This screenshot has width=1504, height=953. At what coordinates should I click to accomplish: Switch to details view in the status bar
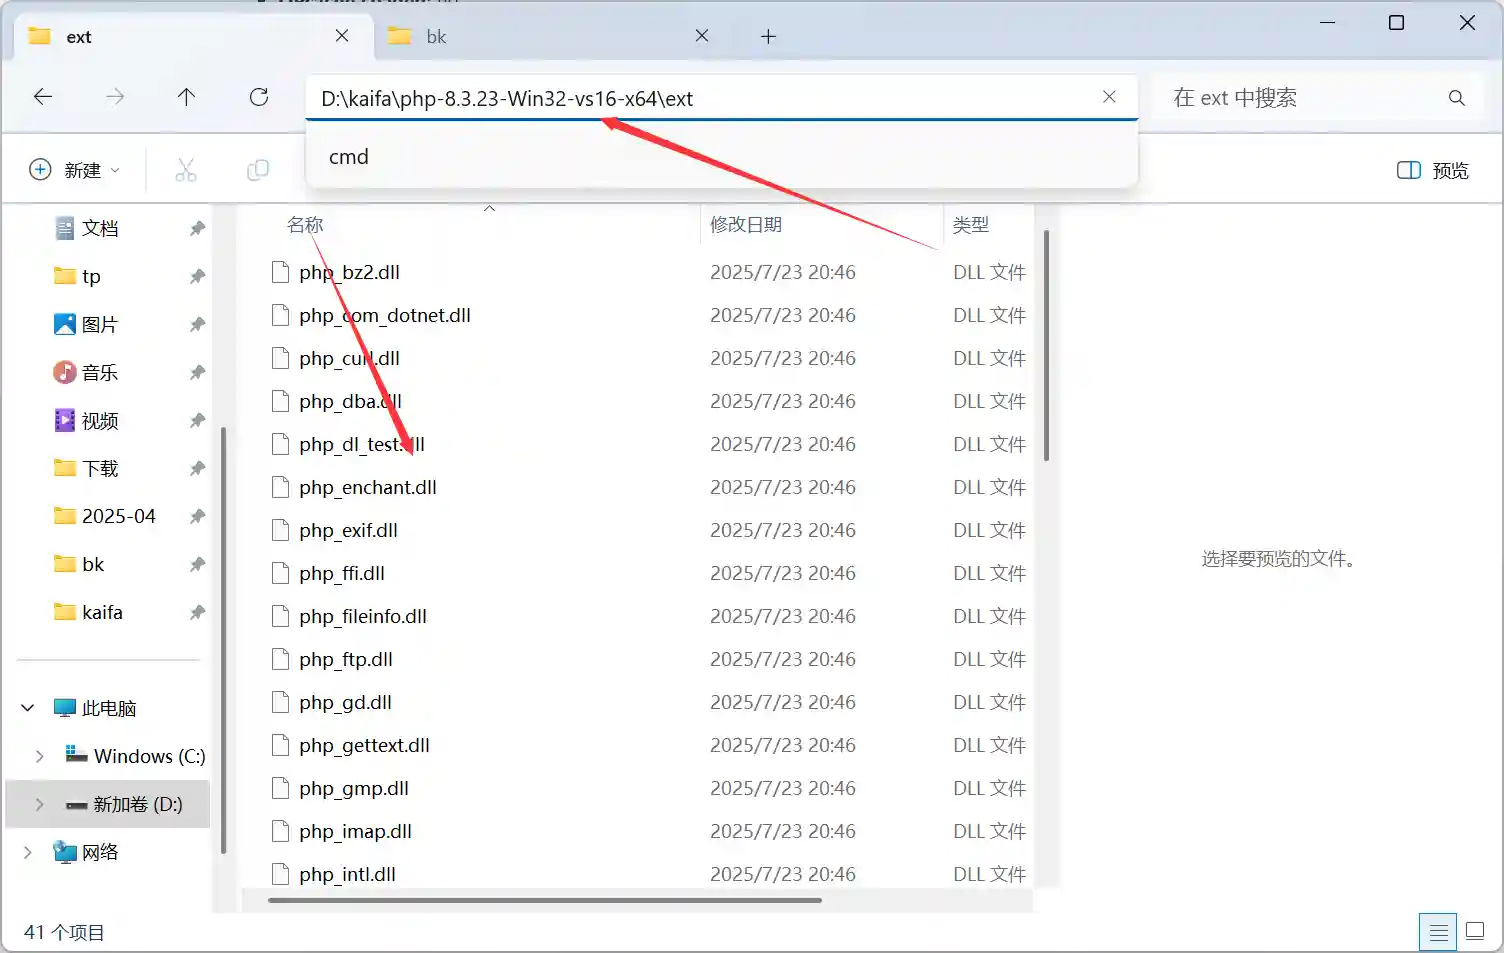(x=1438, y=931)
